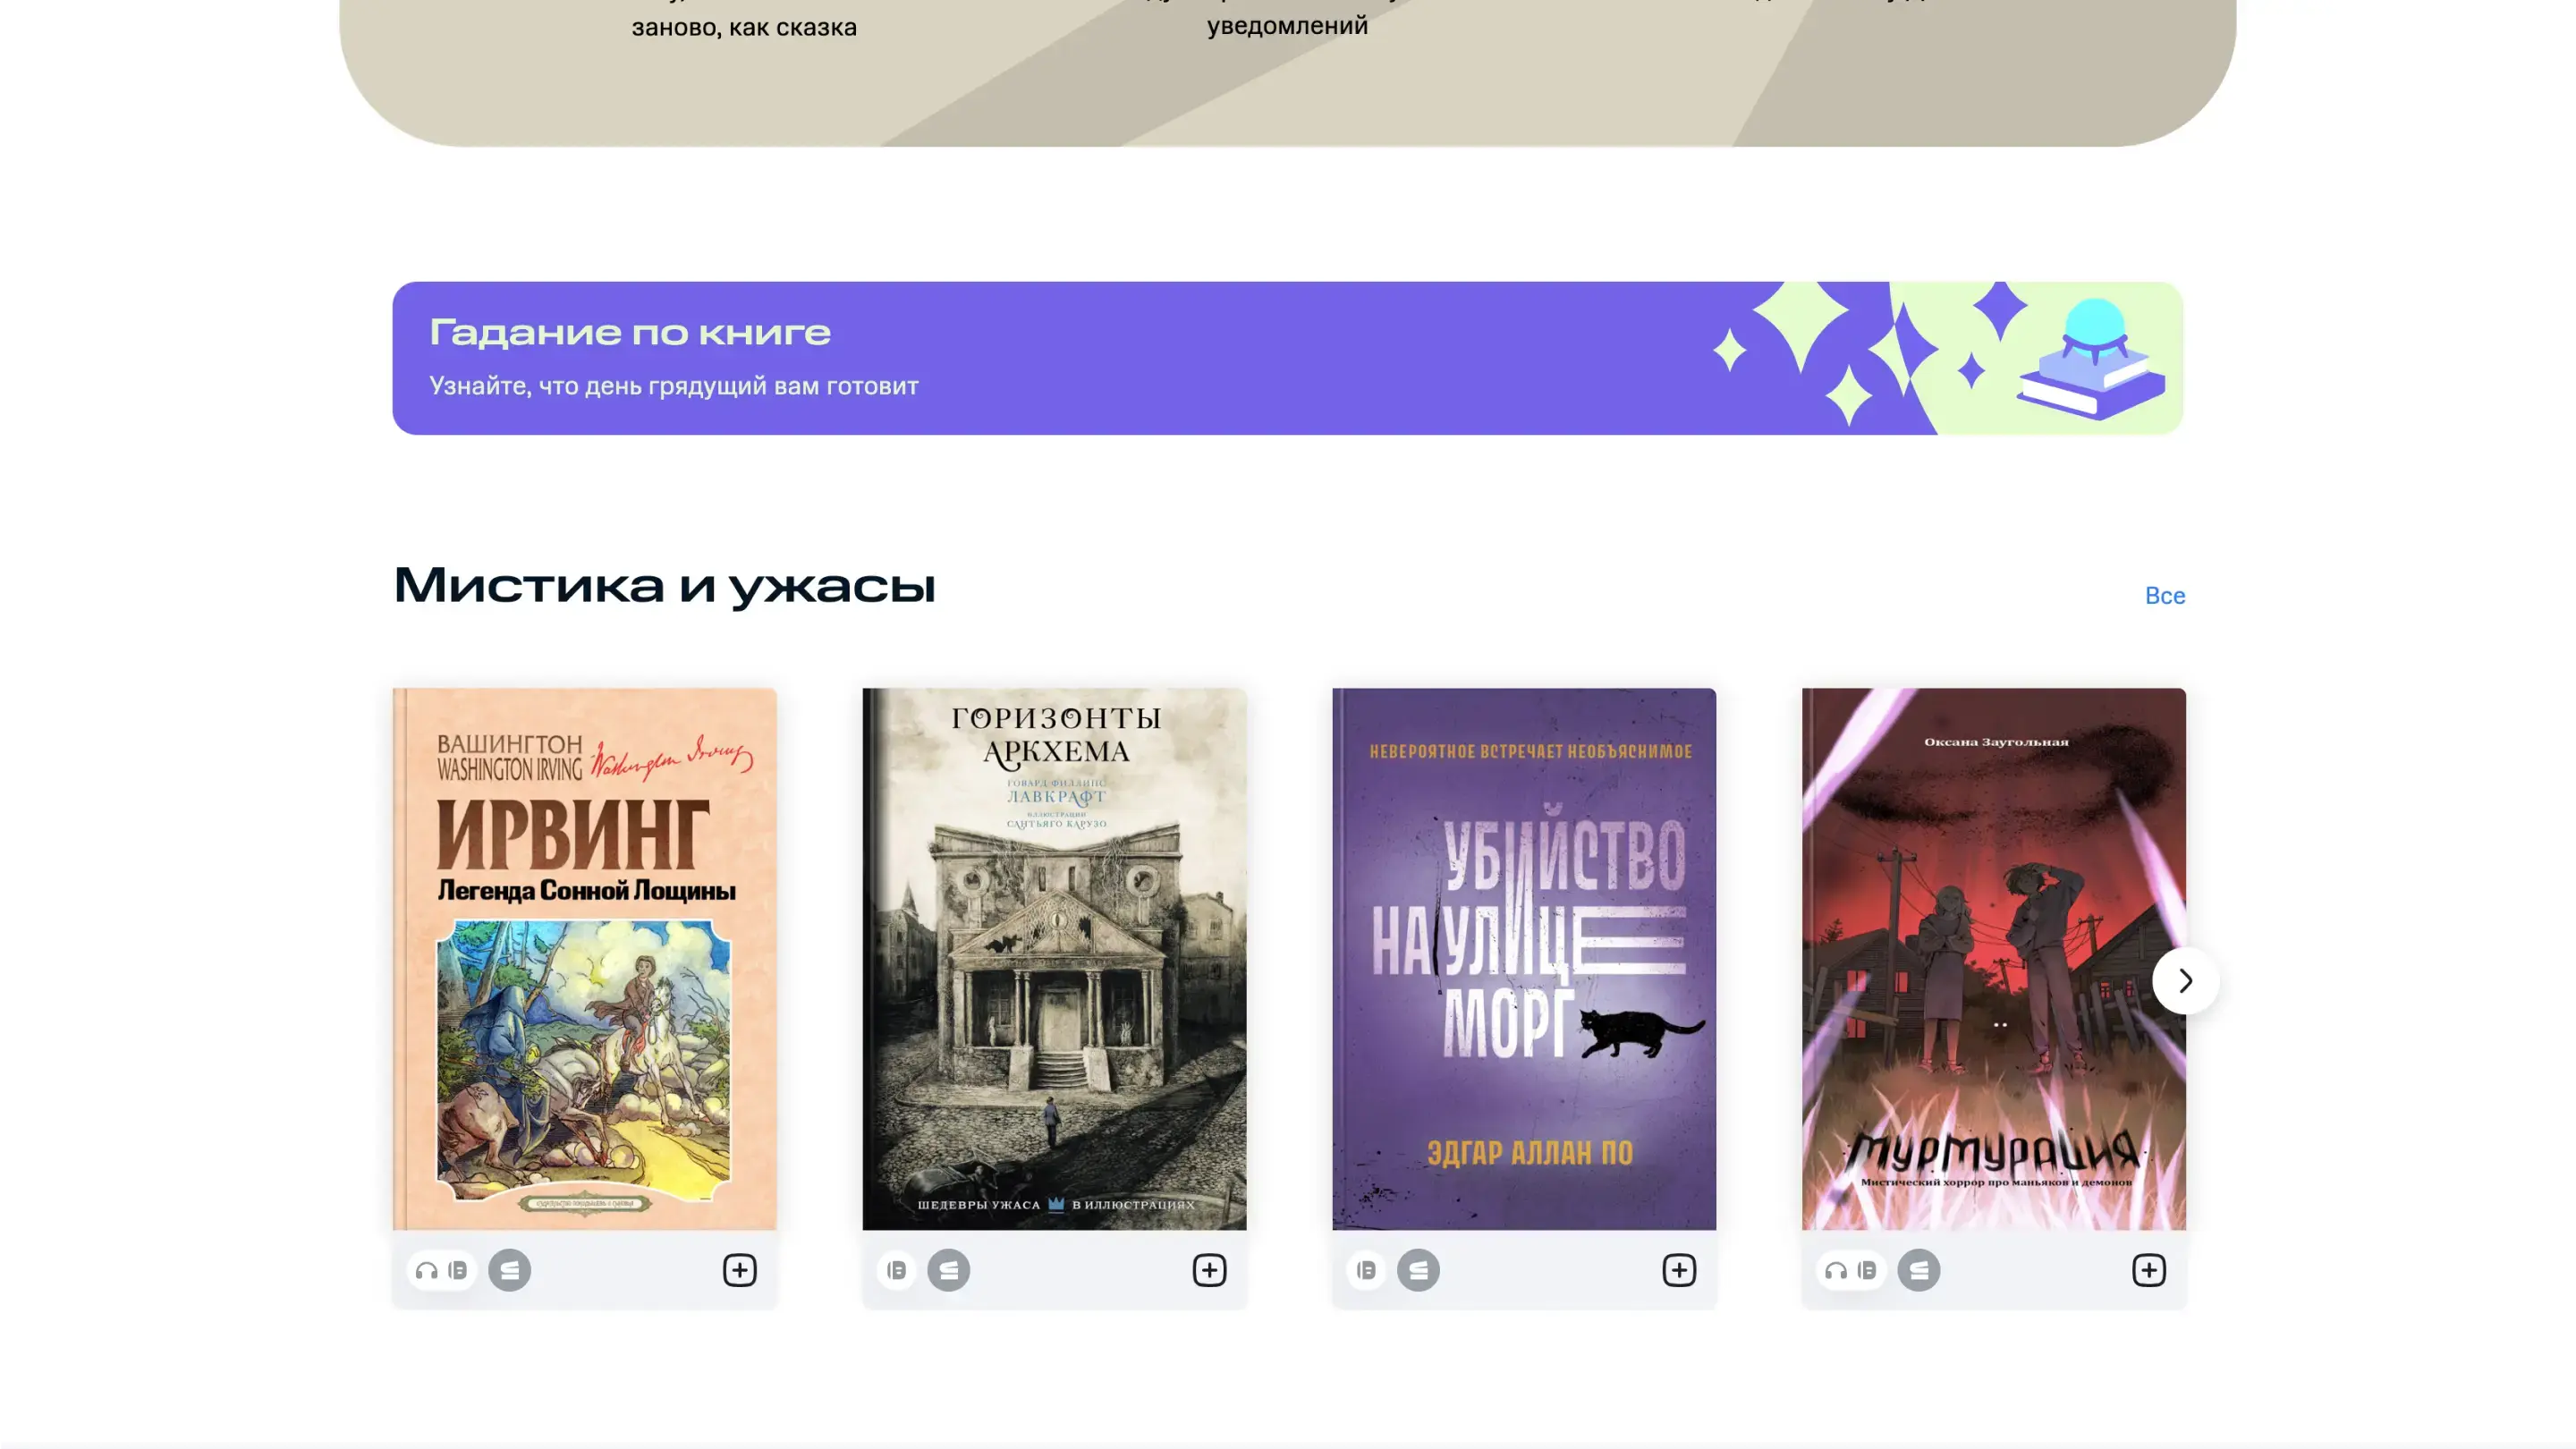The height and width of the screenshot is (1449, 2576).
Task: Open the Гадание по книге banner
Action: (1287, 358)
